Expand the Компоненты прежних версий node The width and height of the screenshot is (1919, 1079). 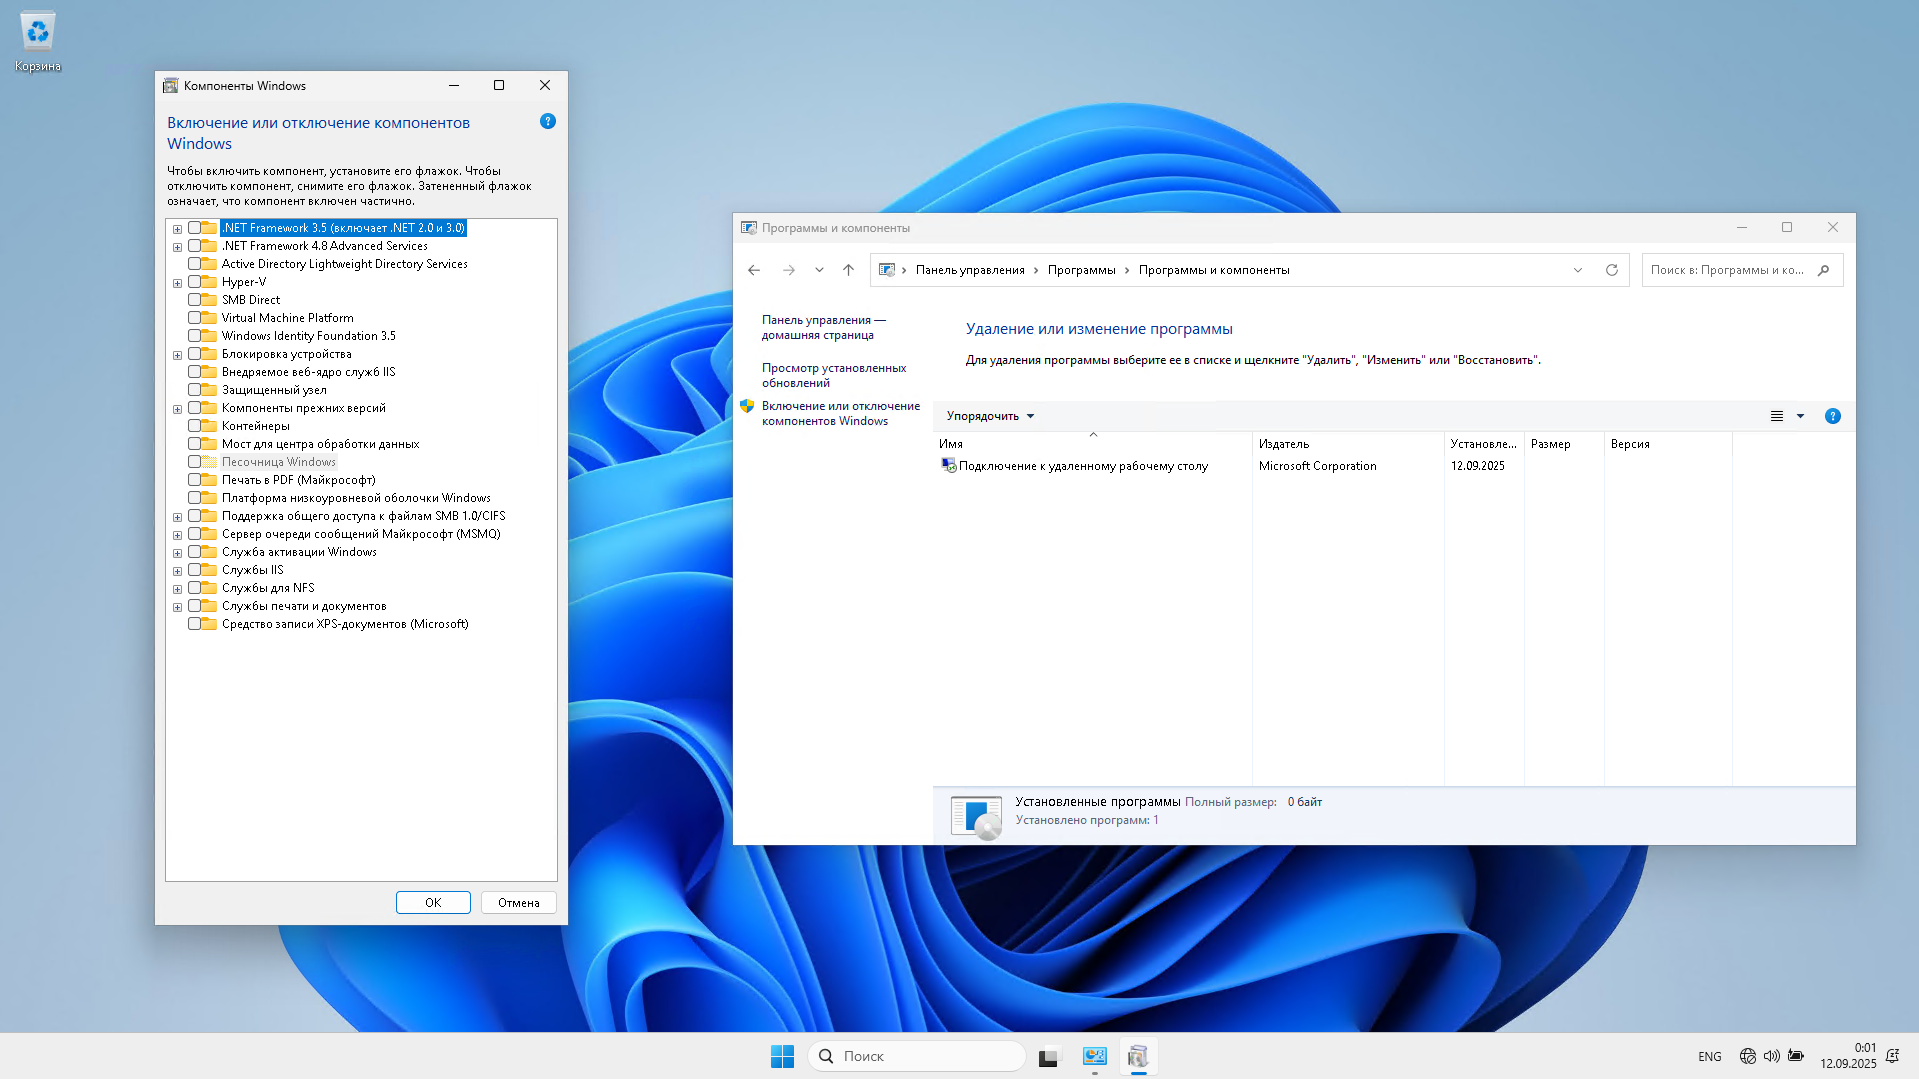point(177,409)
